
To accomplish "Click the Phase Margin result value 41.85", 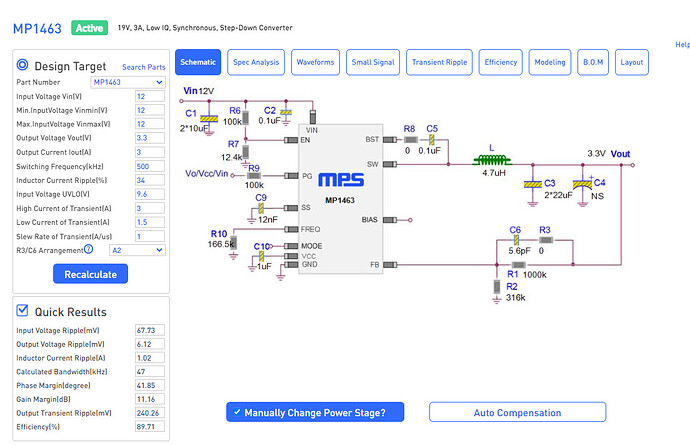I will [x=150, y=385].
